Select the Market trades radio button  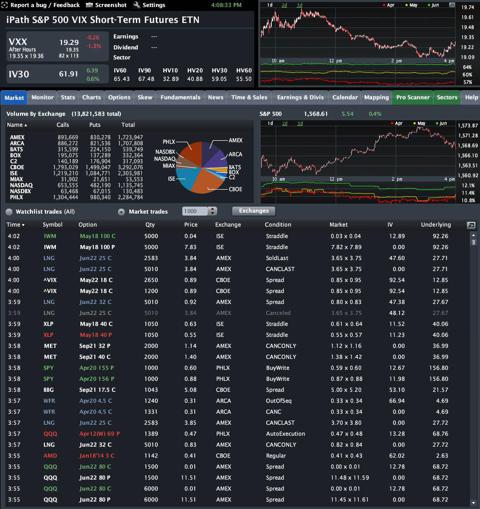(x=121, y=212)
